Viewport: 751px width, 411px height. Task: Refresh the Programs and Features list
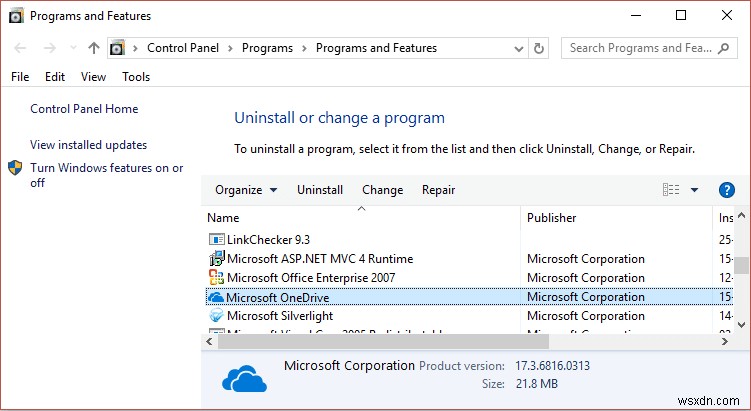539,48
